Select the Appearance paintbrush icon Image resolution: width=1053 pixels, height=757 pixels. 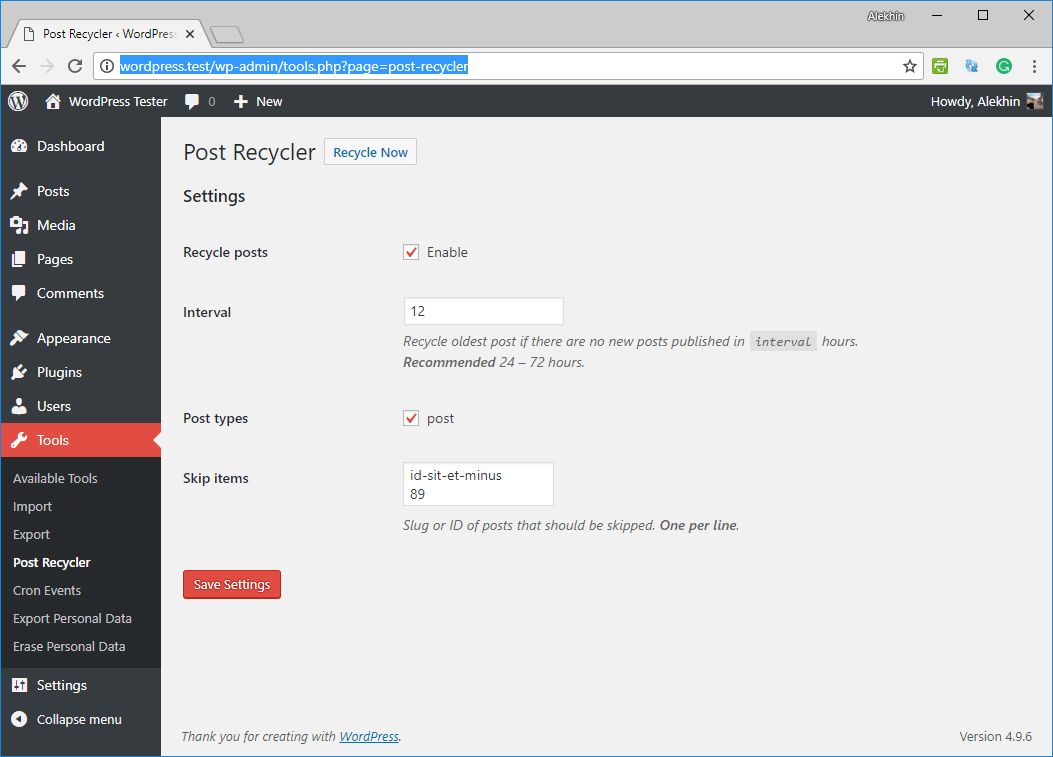click(x=21, y=338)
